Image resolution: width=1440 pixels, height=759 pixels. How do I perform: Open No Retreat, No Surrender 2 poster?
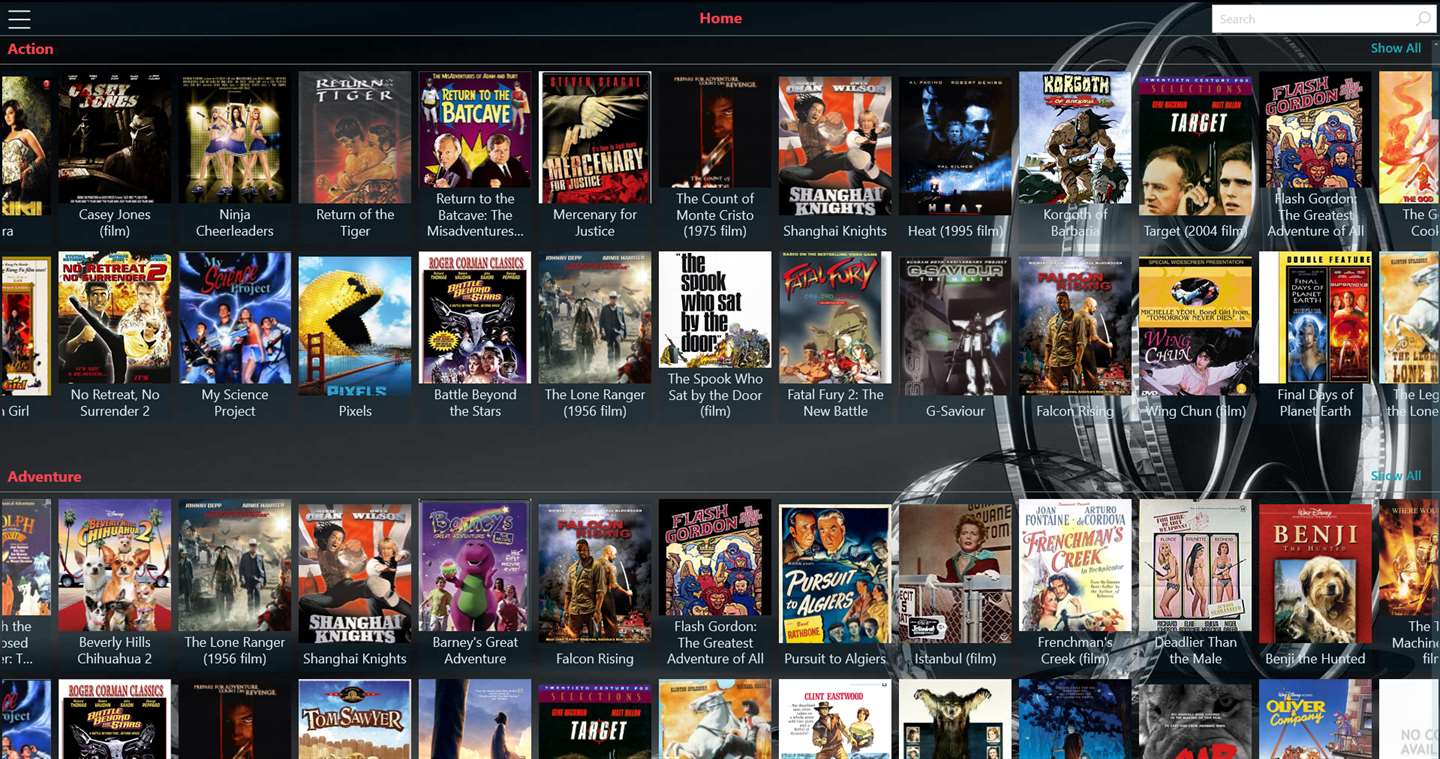click(x=115, y=318)
